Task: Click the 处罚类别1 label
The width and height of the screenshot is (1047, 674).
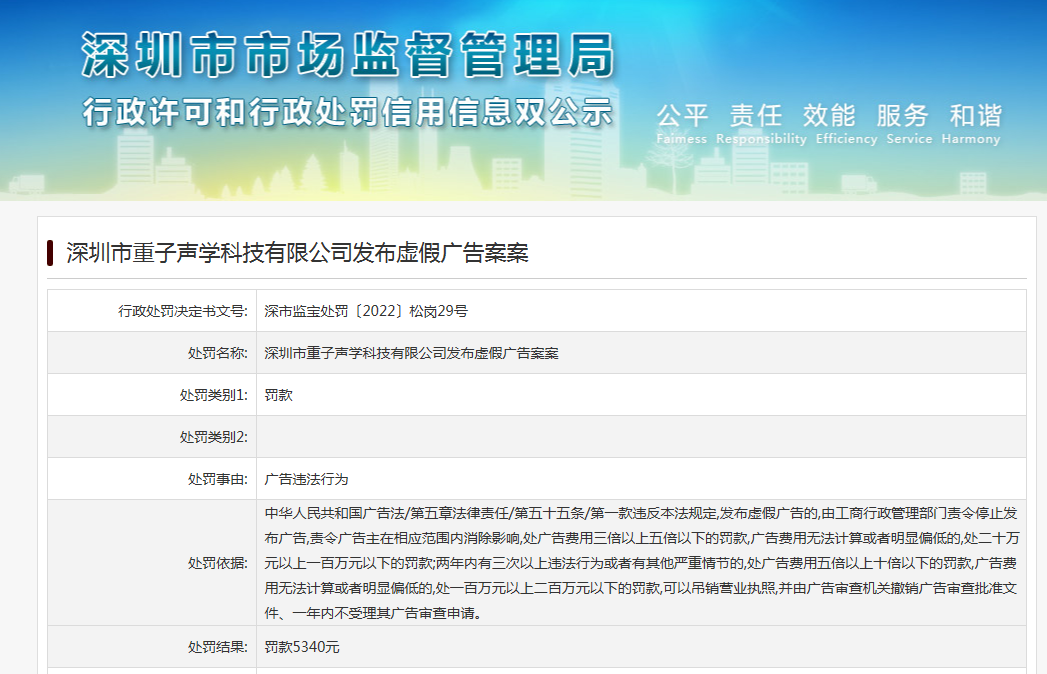Action: click(x=214, y=395)
